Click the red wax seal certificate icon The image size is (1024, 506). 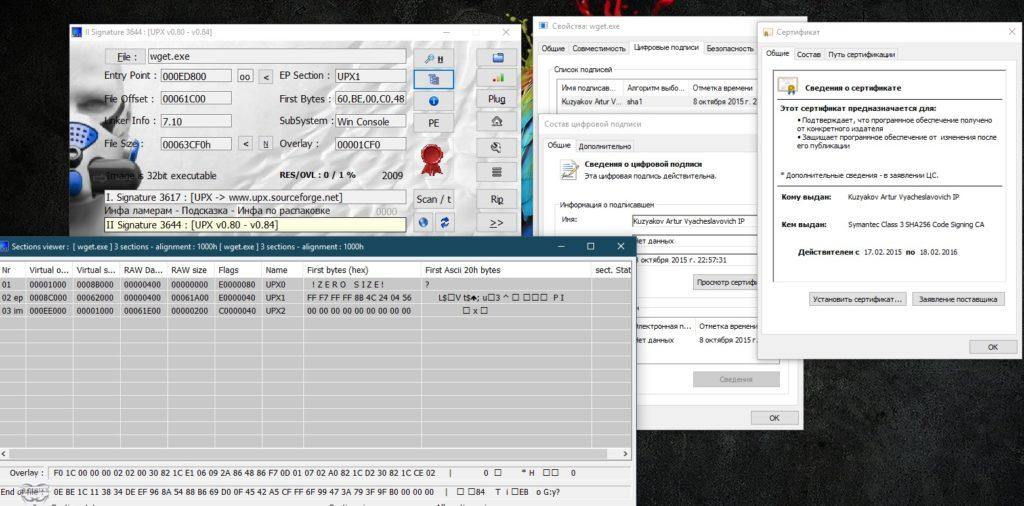(x=432, y=159)
